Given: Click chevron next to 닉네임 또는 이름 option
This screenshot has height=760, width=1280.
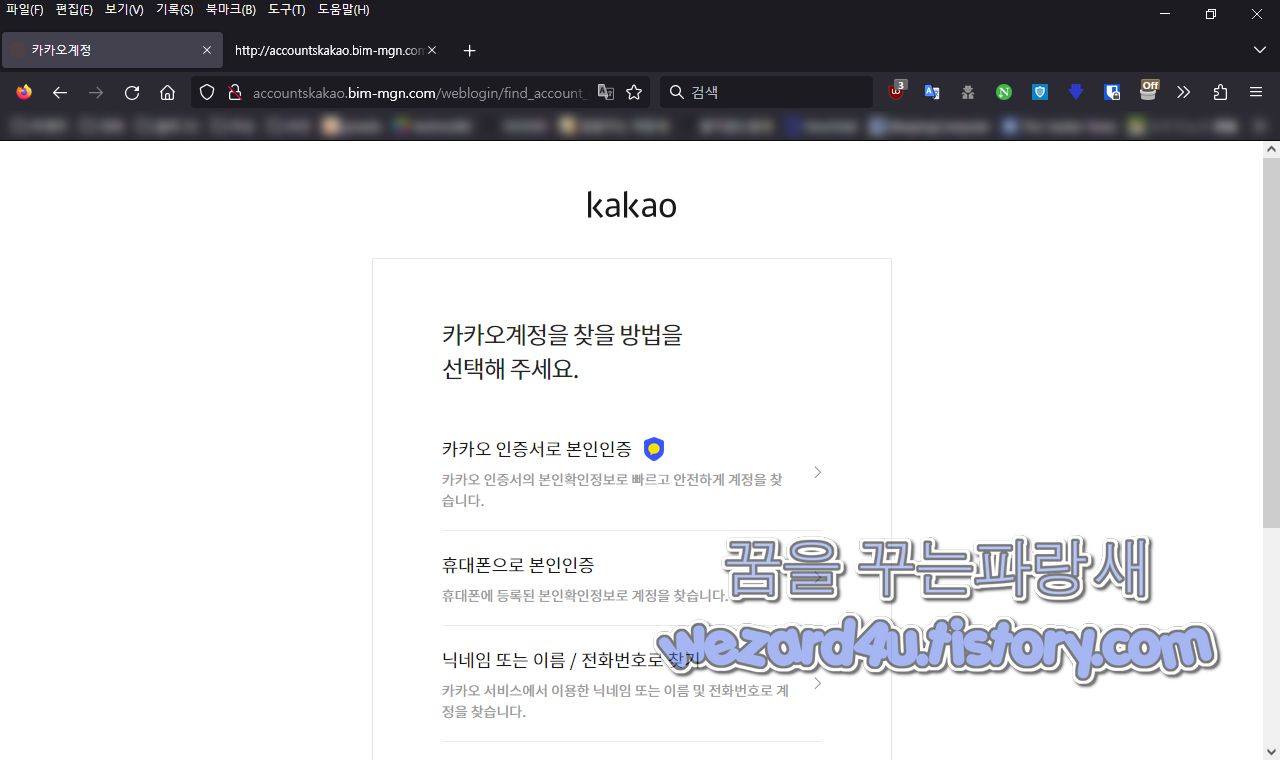Looking at the screenshot, I should point(817,684).
